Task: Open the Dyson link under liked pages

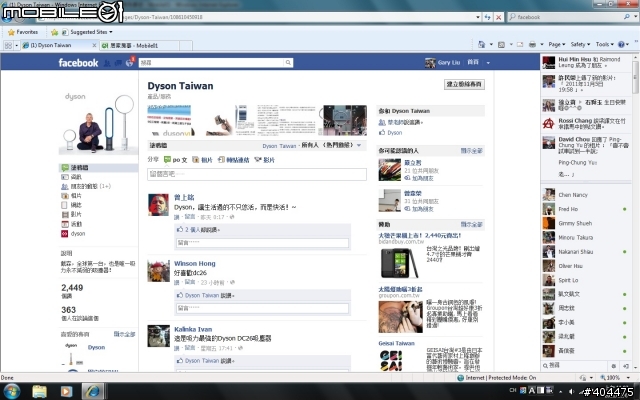Action: [x=96, y=347]
